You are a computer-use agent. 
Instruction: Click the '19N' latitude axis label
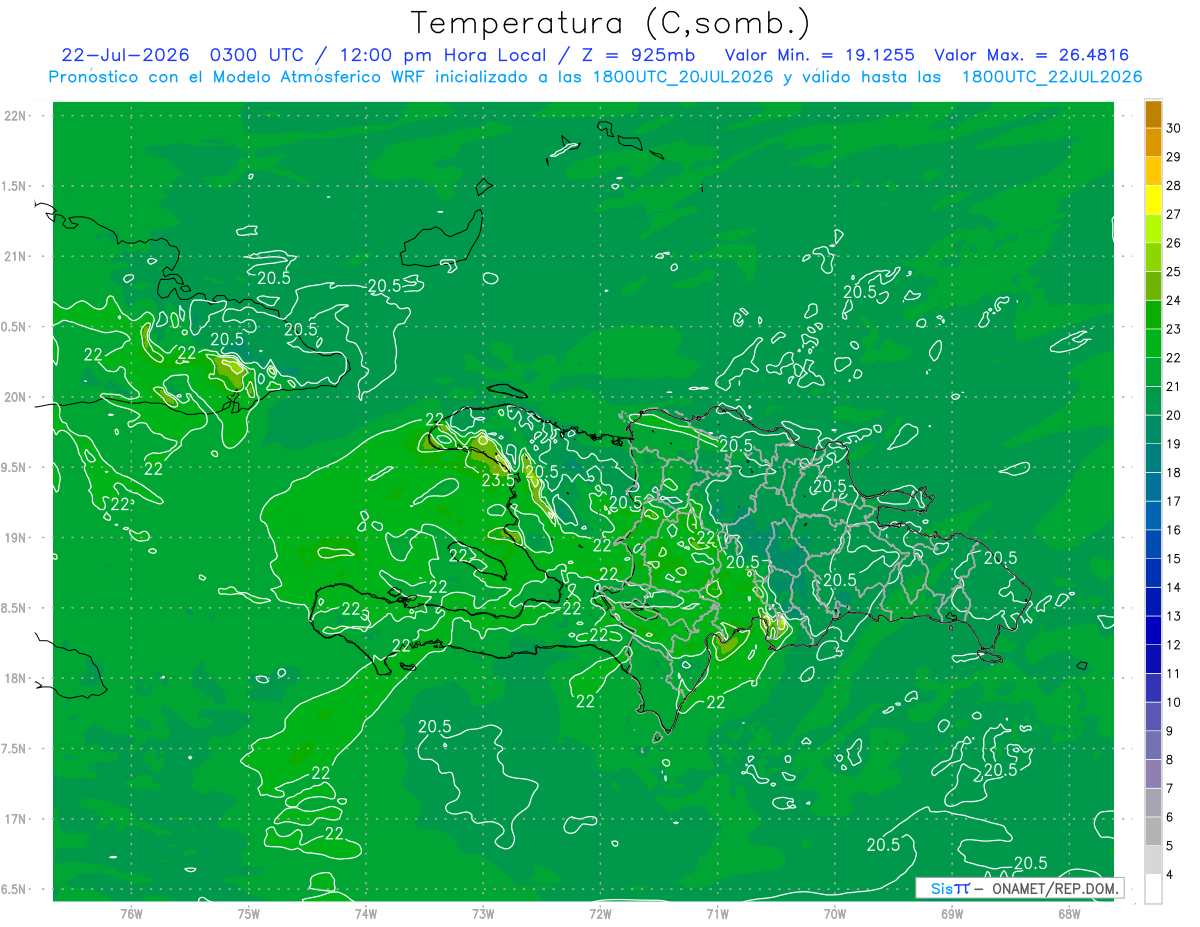click(x=15, y=538)
